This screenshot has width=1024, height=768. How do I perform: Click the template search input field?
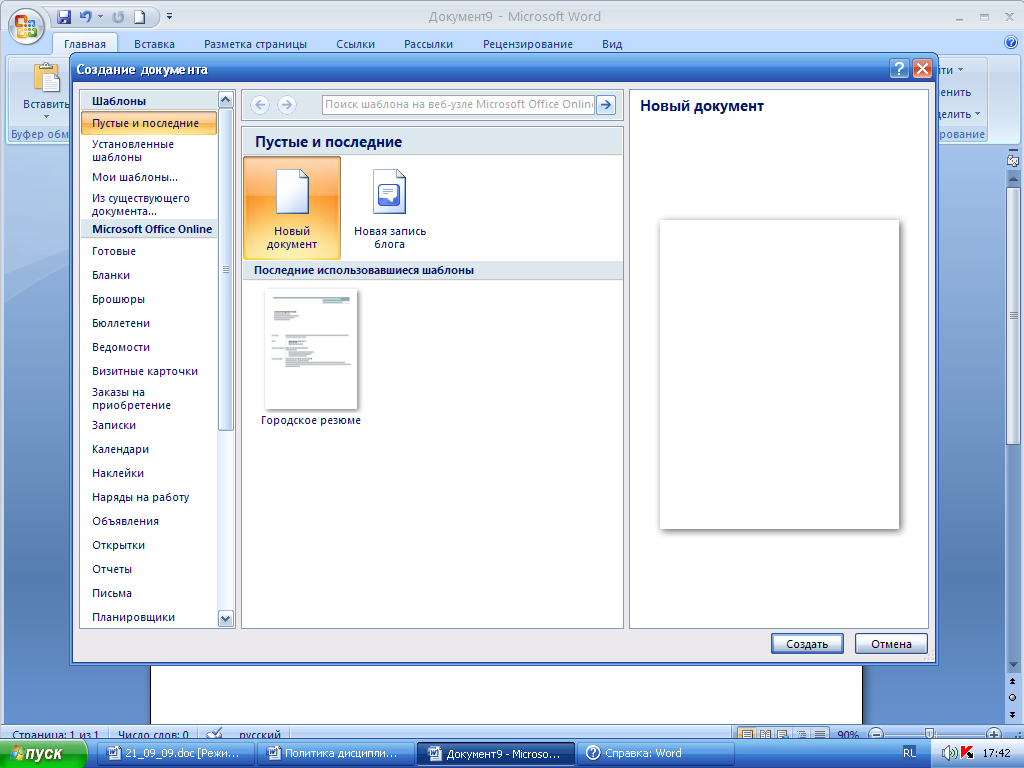[x=458, y=104]
